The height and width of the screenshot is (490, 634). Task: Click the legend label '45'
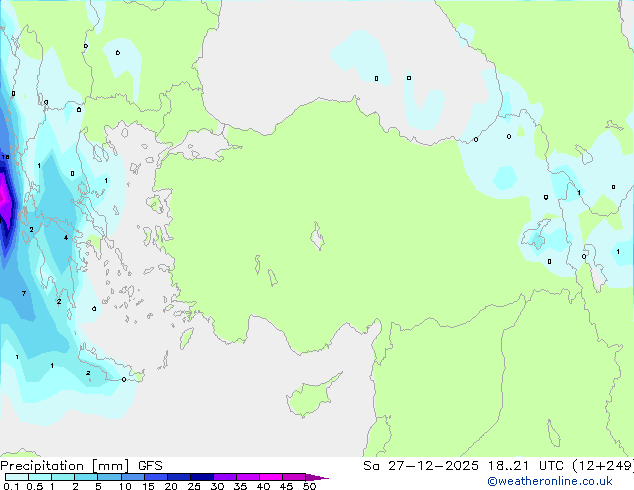(286, 486)
